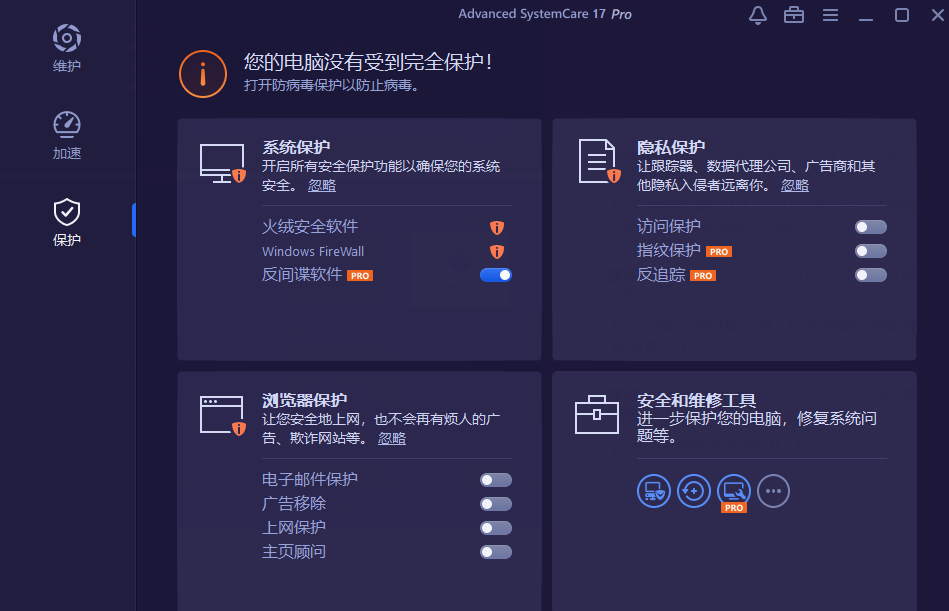Viewport: 949px width, 611px height.
Task: Click the PC security shield tool icon
Action: [654, 490]
